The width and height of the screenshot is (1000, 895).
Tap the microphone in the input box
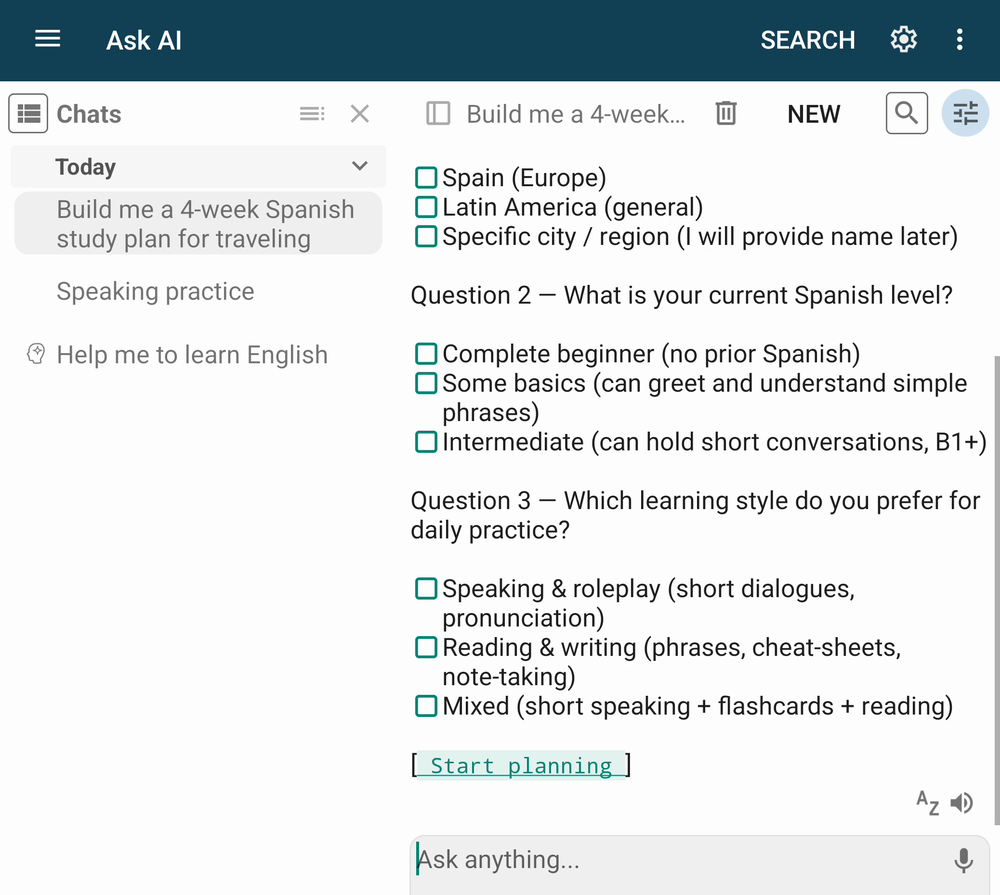point(963,860)
